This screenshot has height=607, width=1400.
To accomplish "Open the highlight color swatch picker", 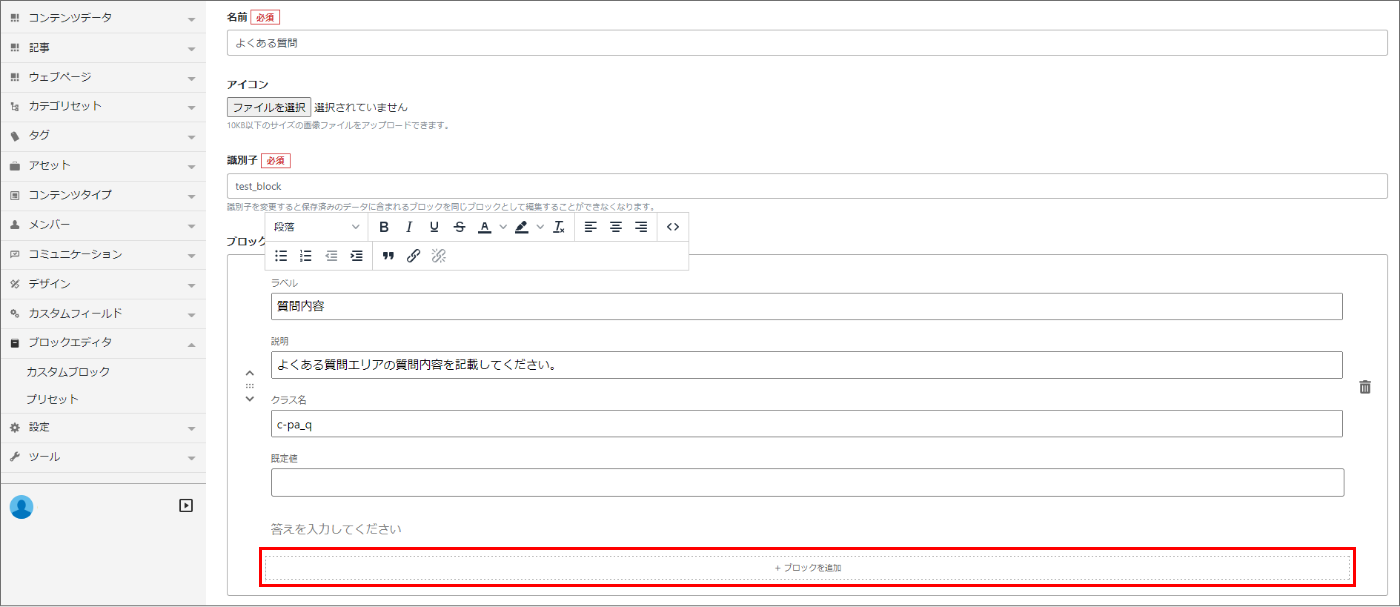I will tap(540, 227).
